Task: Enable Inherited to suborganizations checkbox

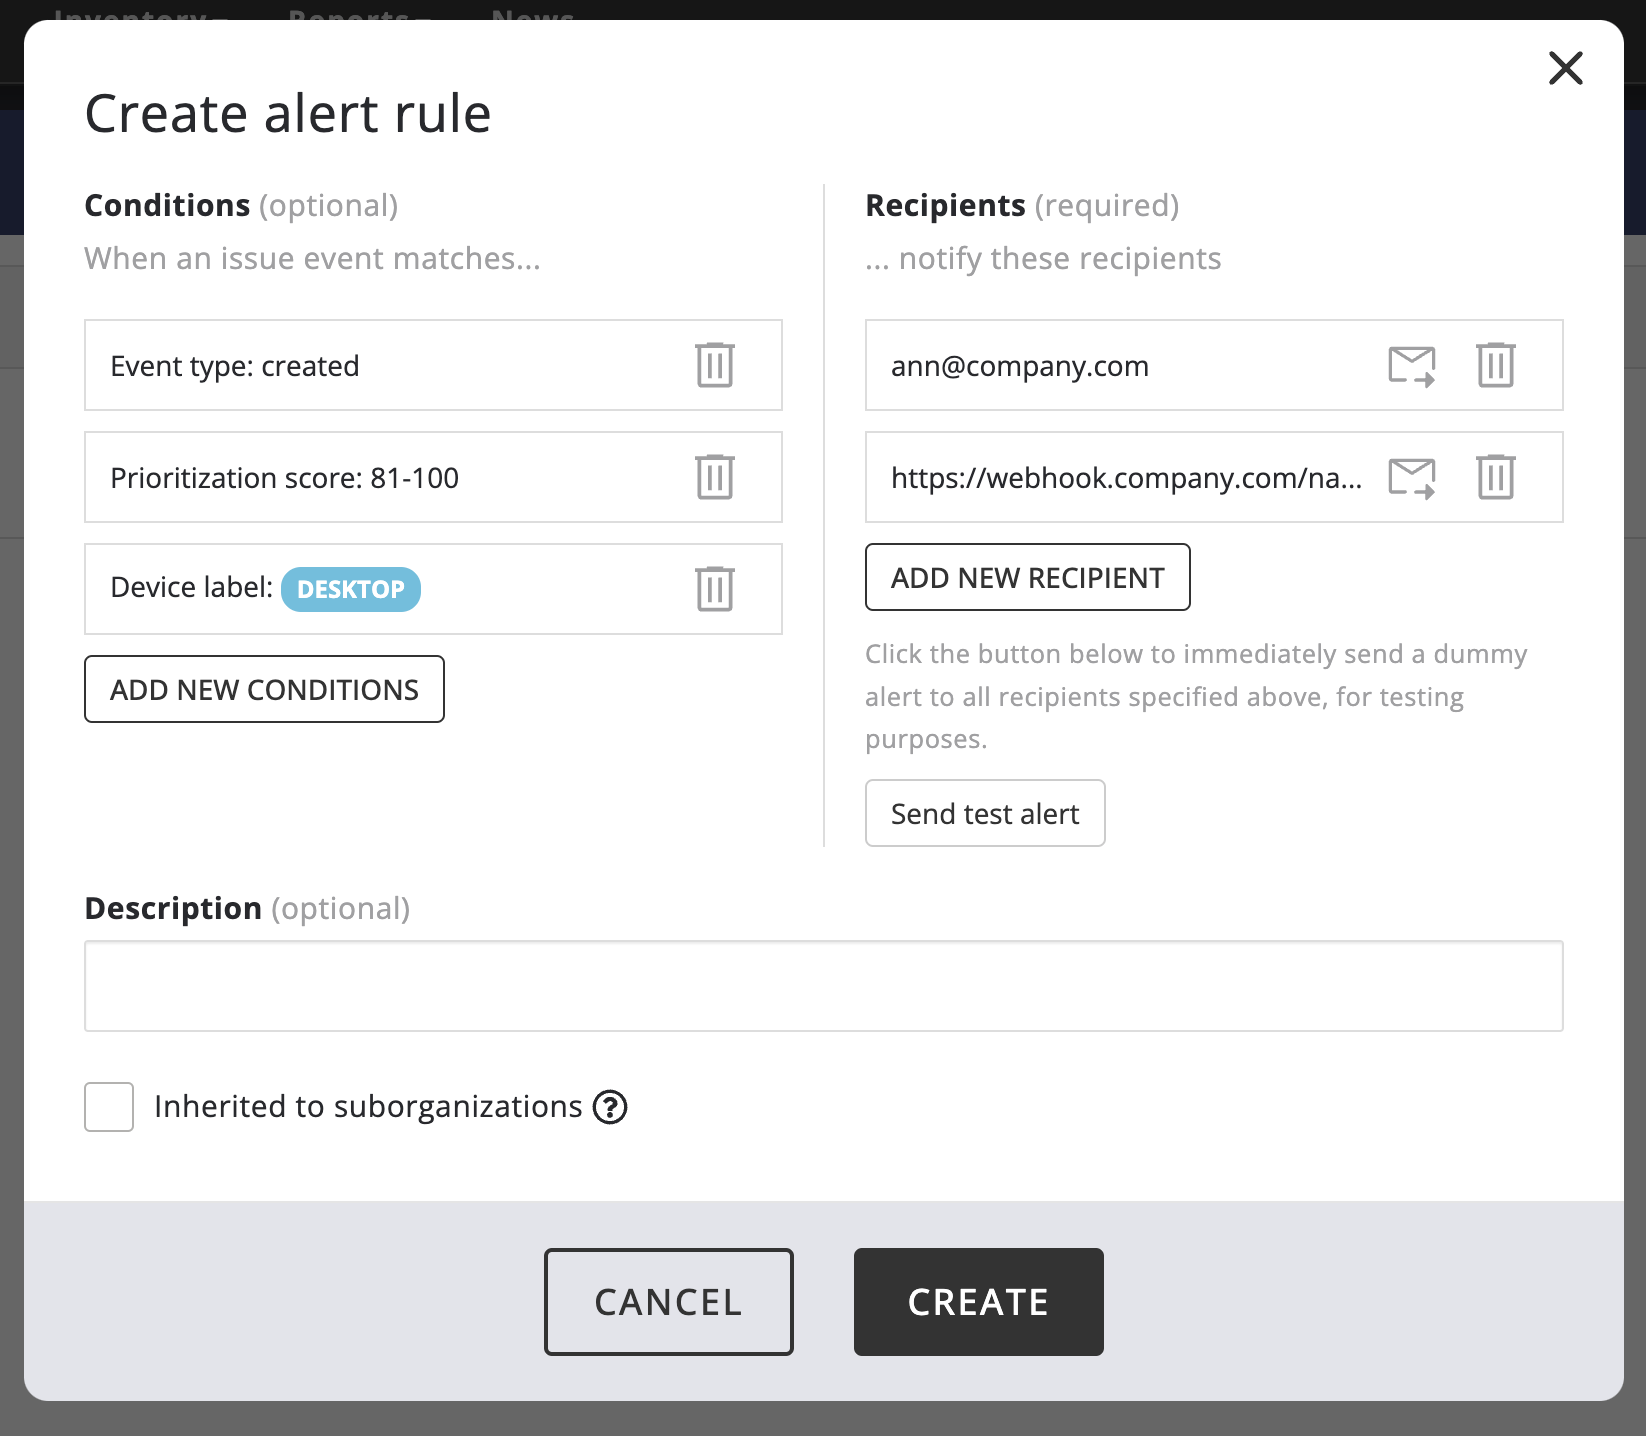Action: tap(109, 1107)
